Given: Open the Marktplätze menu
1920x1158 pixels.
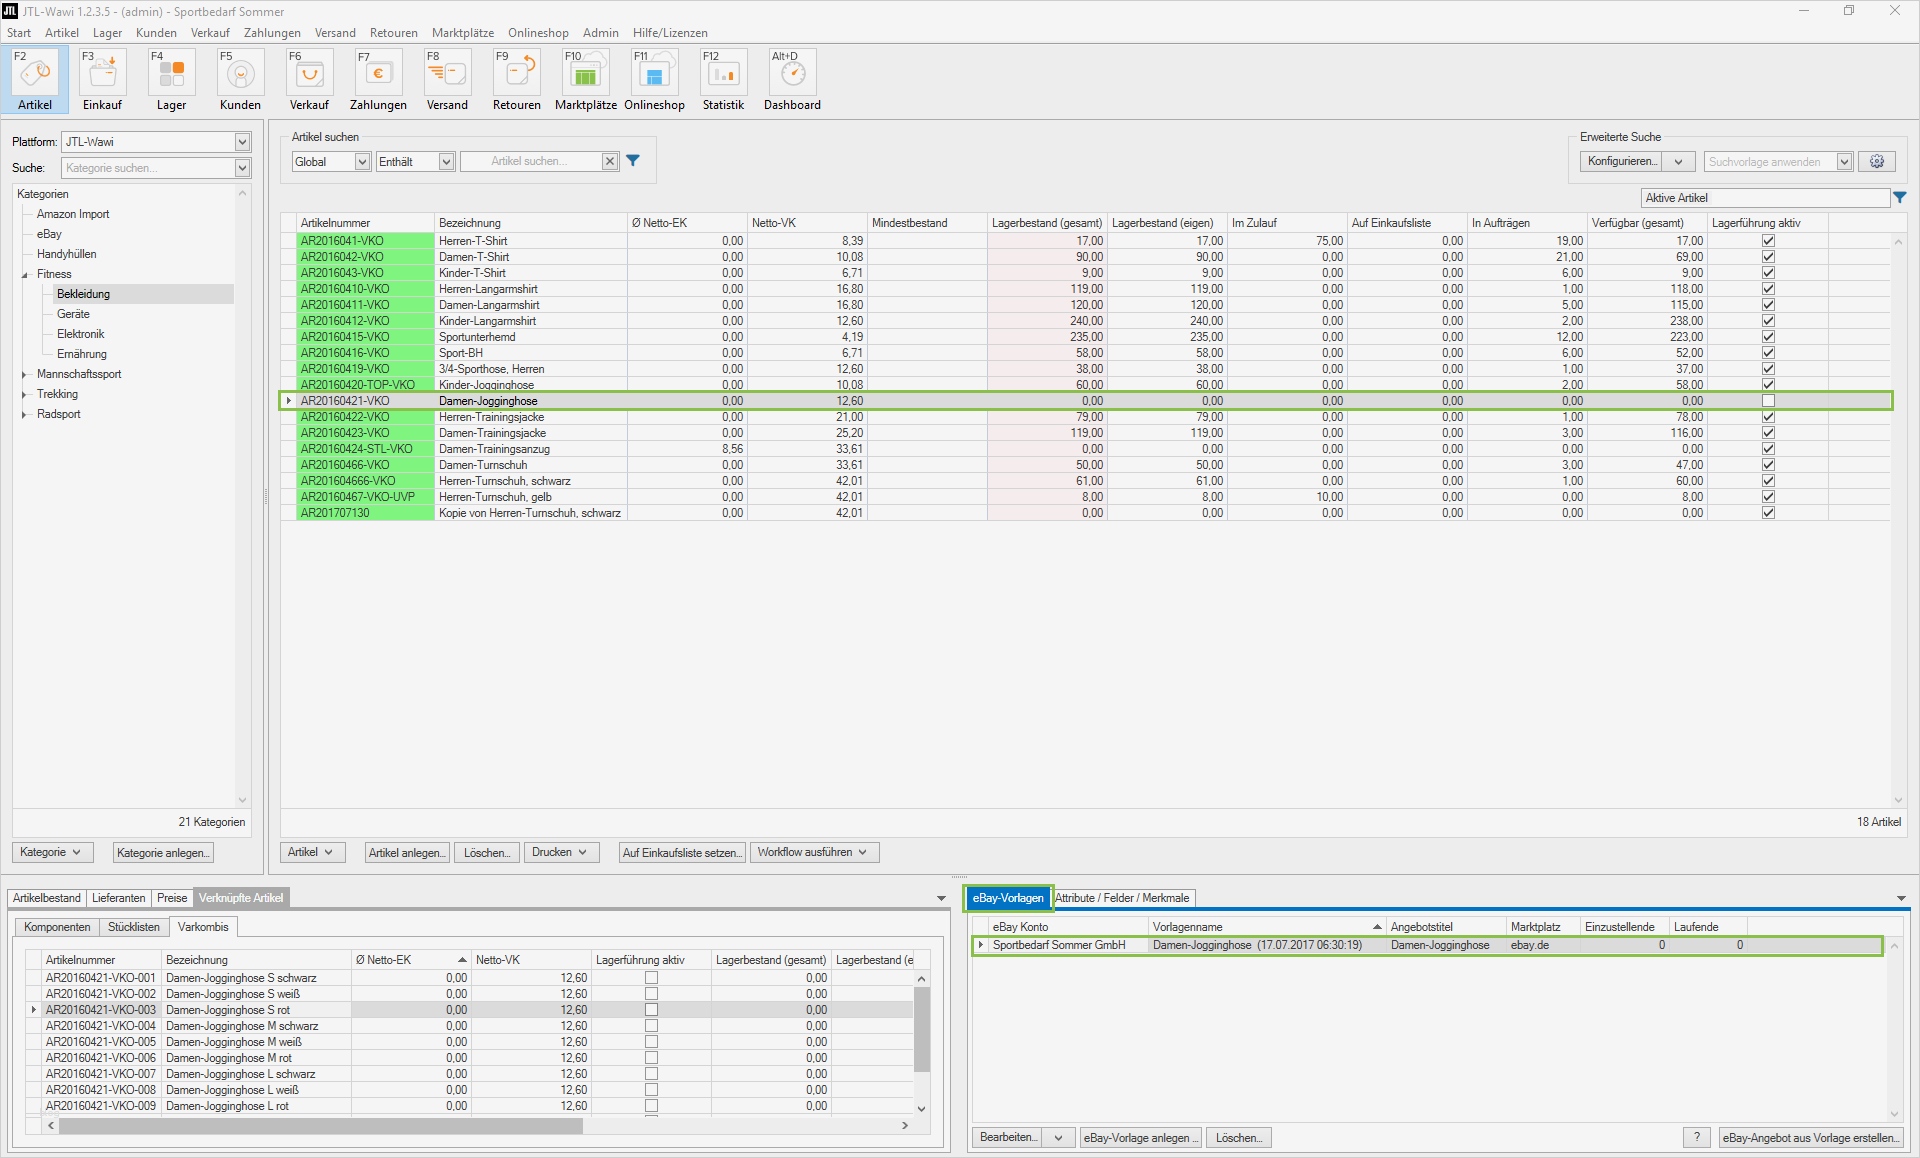Looking at the screenshot, I should [462, 33].
